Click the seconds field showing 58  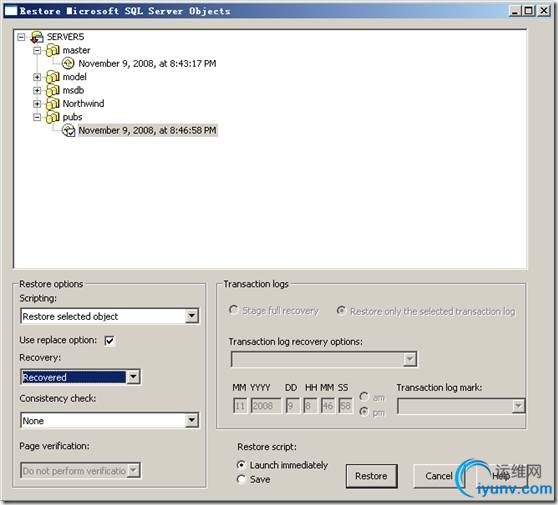(x=346, y=406)
